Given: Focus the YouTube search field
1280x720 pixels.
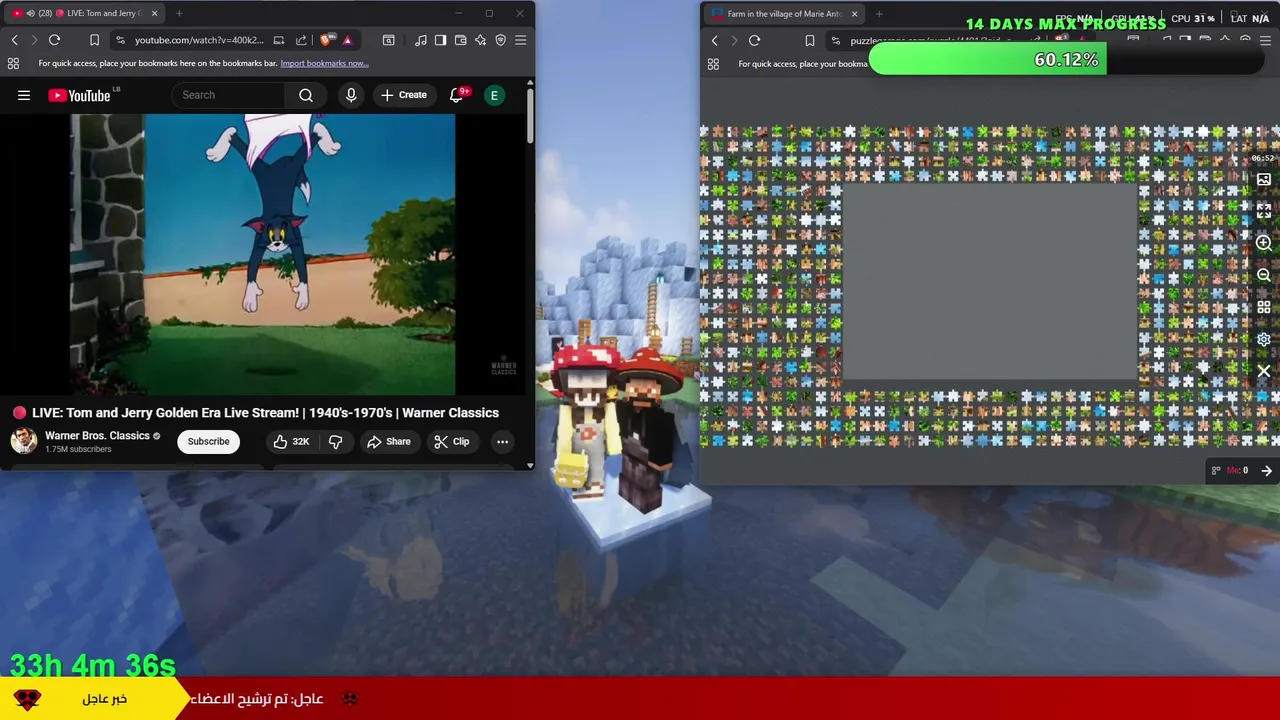Looking at the screenshot, I should click(x=228, y=95).
